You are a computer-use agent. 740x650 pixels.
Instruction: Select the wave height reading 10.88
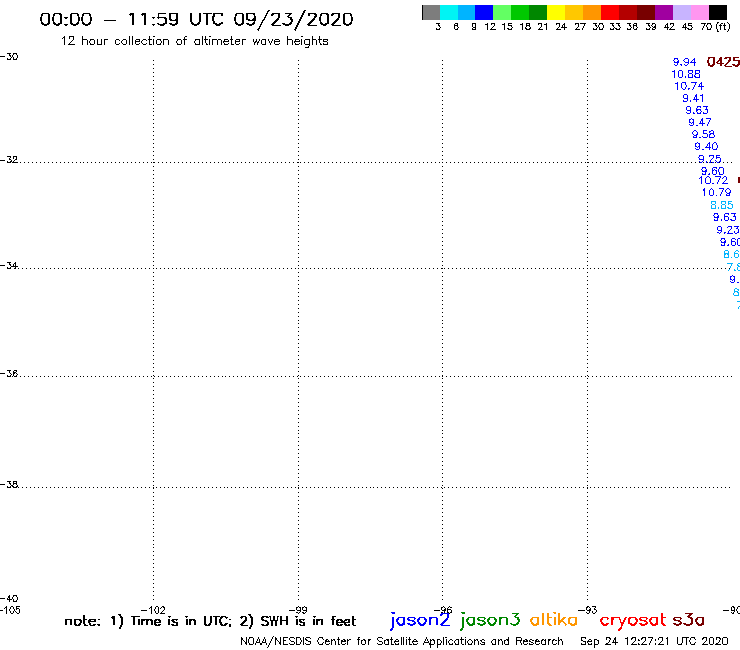[686, 74]
